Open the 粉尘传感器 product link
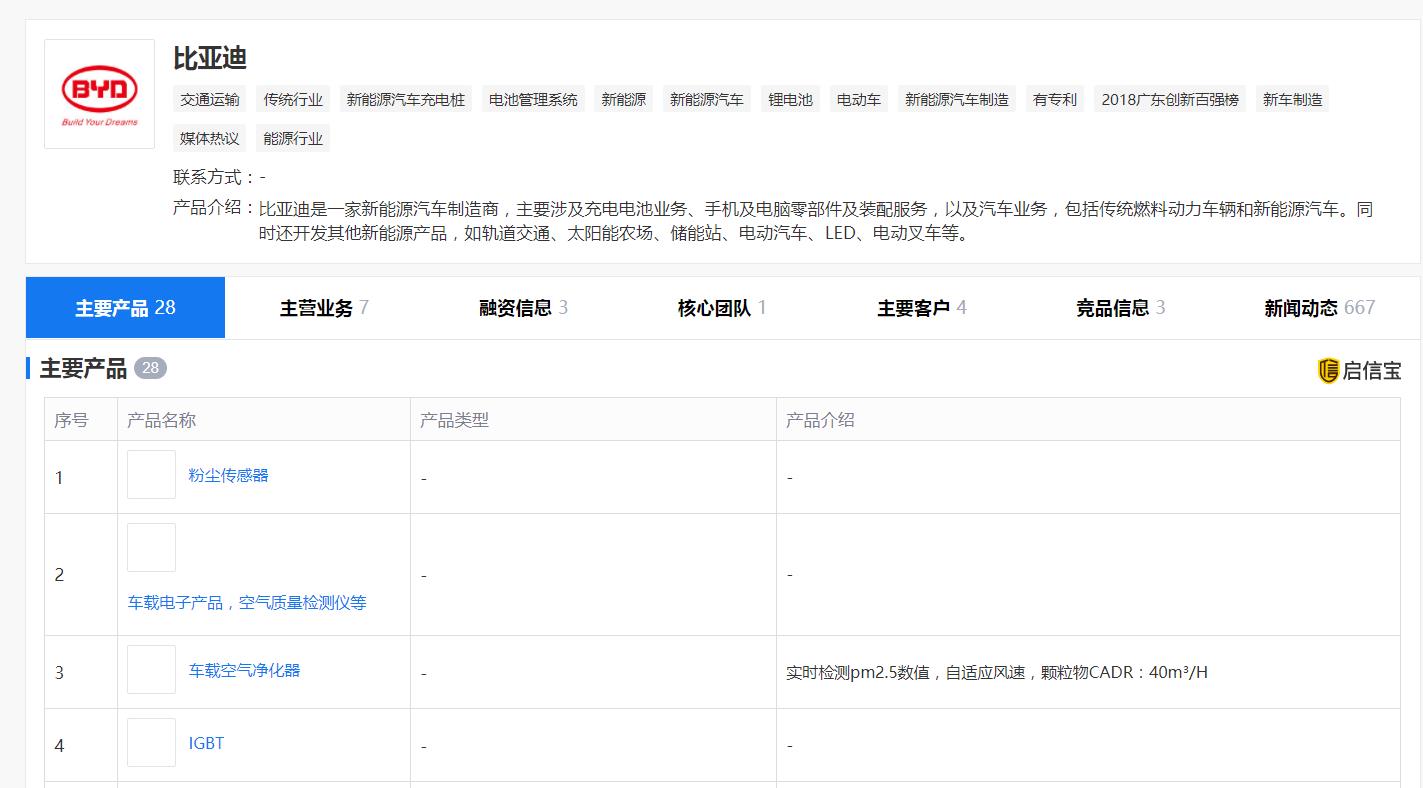 pyautogui.click(x=228, y=475)
